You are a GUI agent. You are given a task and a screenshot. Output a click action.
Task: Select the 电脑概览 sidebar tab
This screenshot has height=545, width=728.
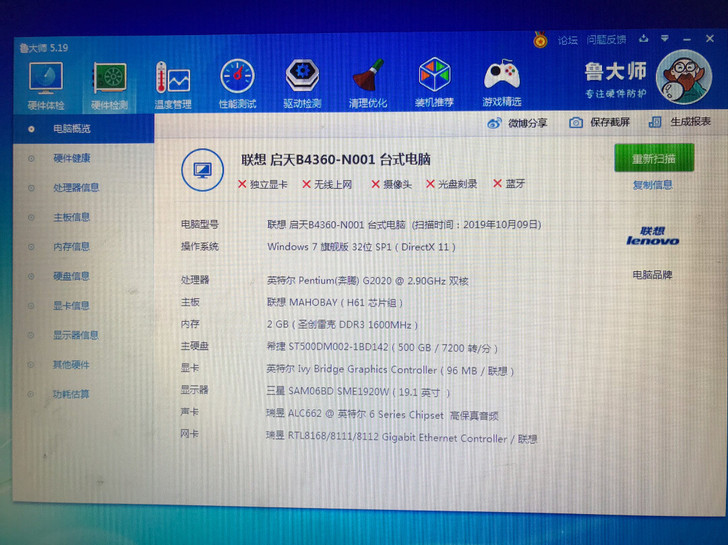click(84, 129)
